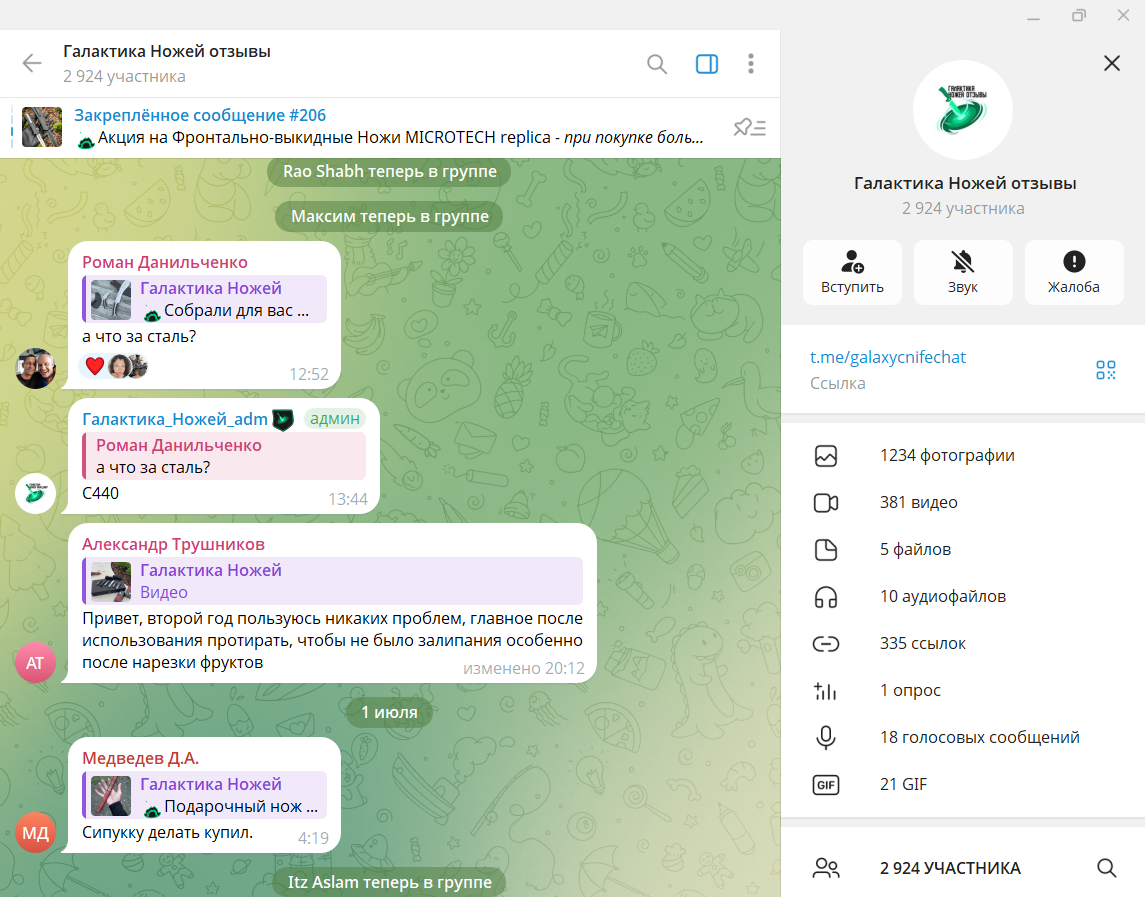
Task: Open Закреплённое сообщение #206 banner
Action: (390, 127)
